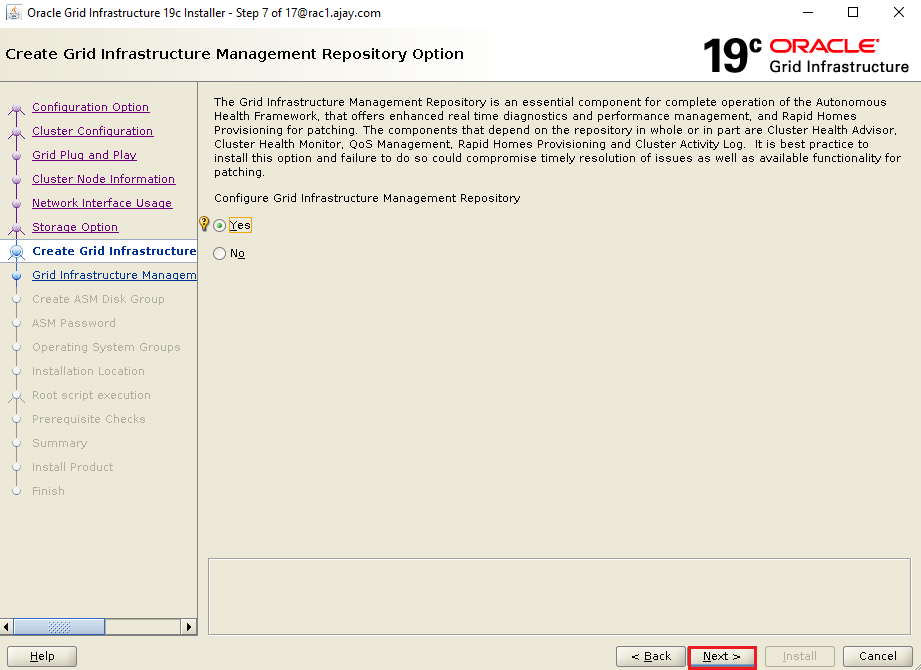Click the step bullet beside Cluster Configuration

[x=16, y=132]
